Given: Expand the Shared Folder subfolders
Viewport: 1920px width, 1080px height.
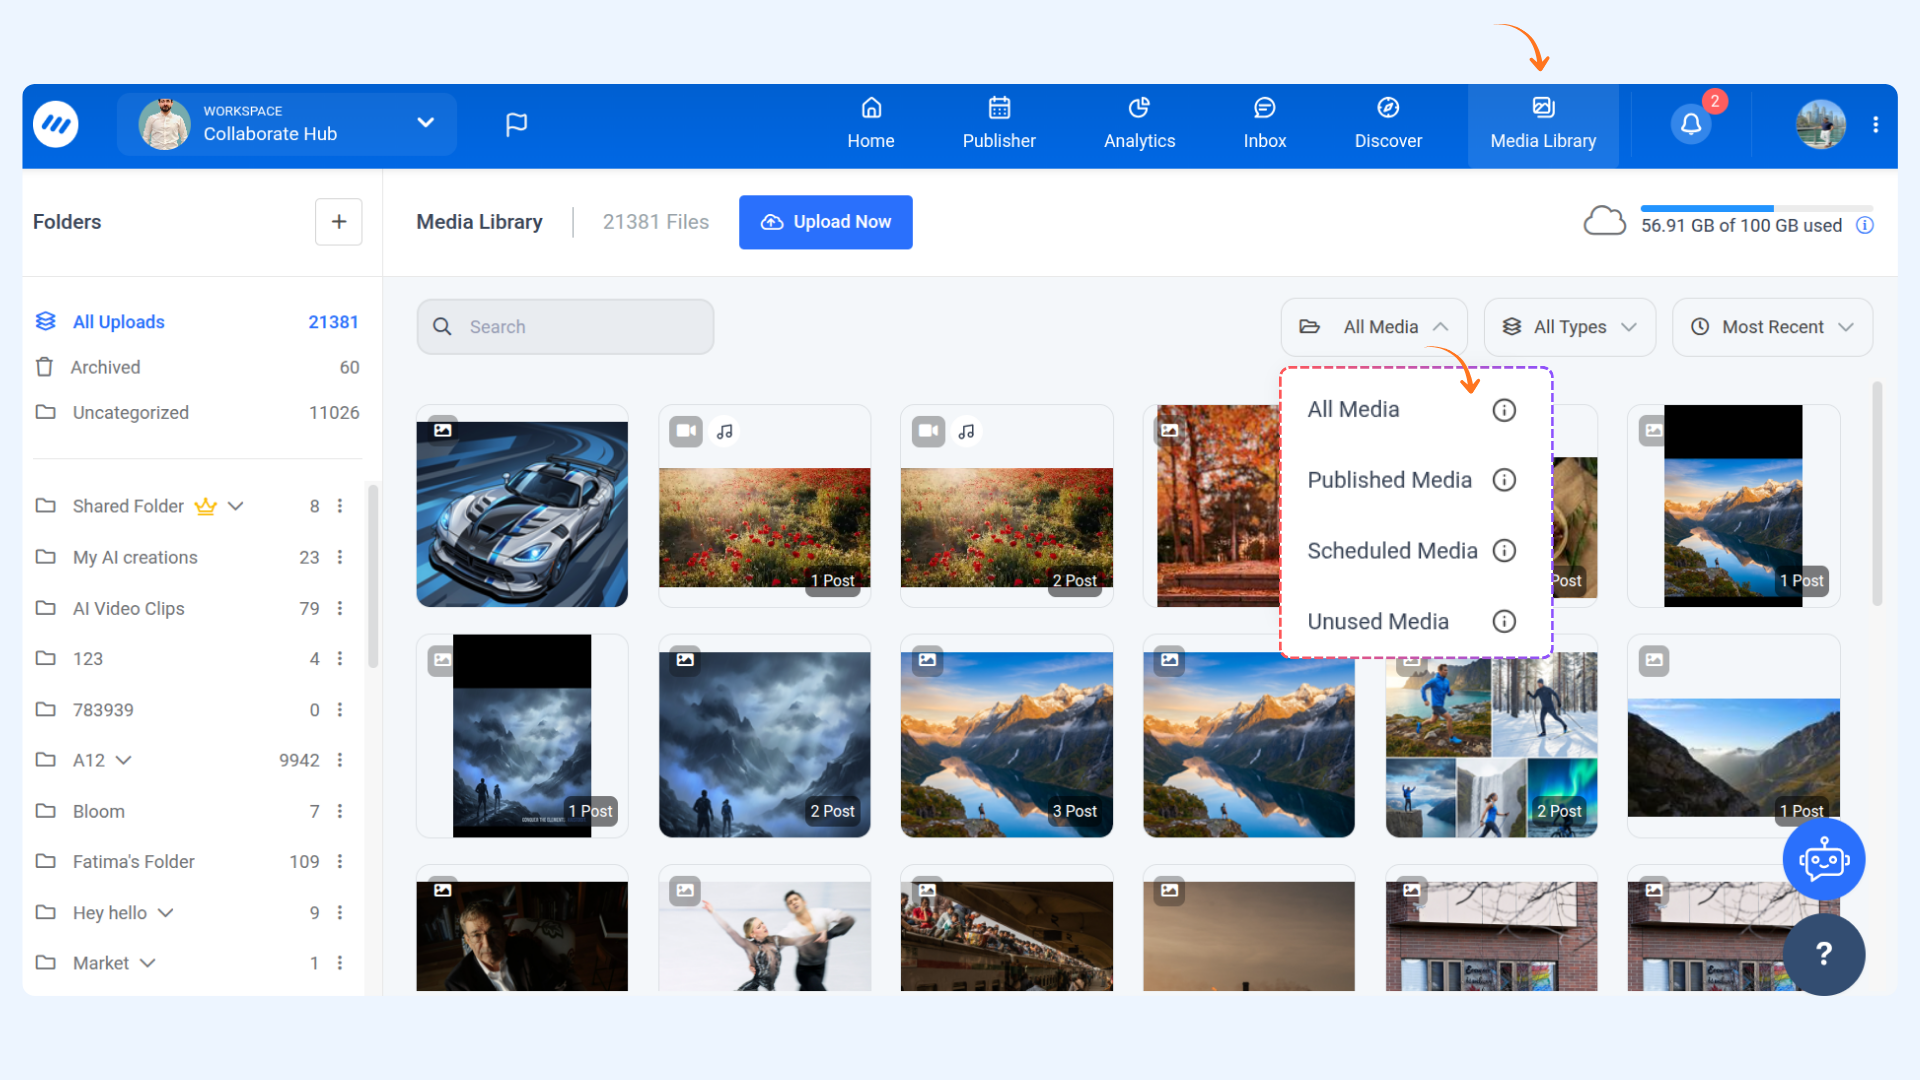Looking at the screenshot, I should coord(236,506).
